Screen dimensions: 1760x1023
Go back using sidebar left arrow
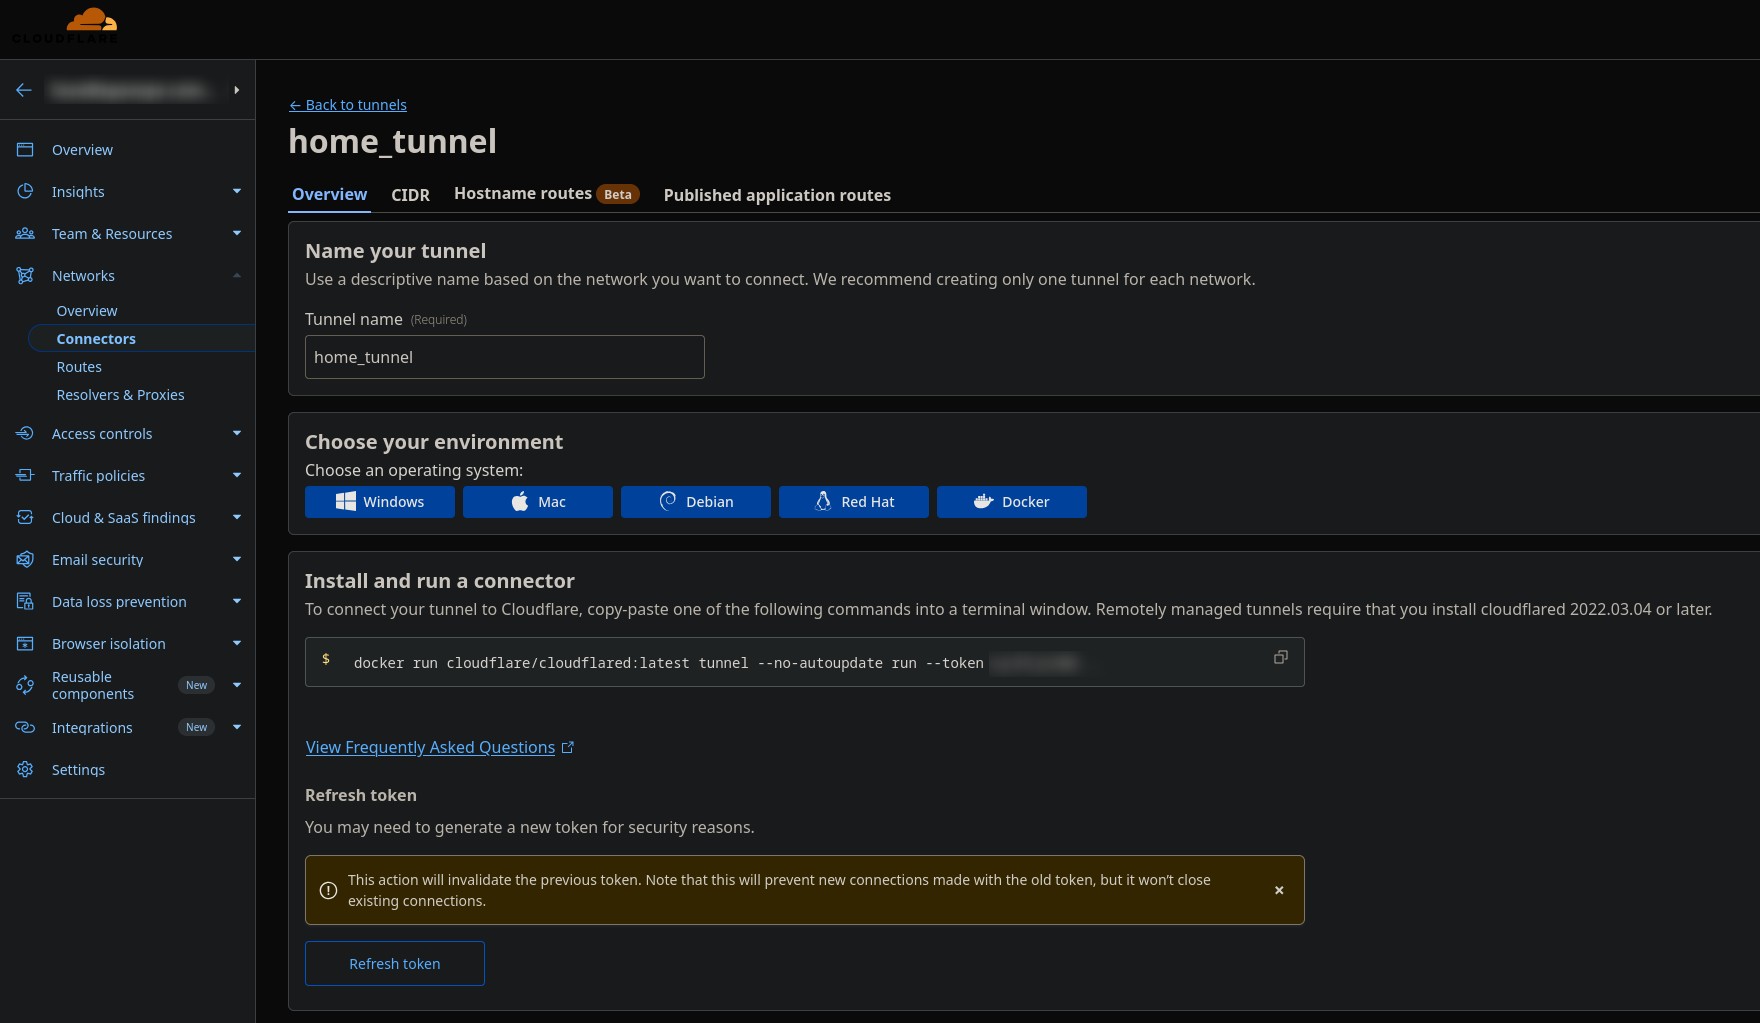pos(24,90)
